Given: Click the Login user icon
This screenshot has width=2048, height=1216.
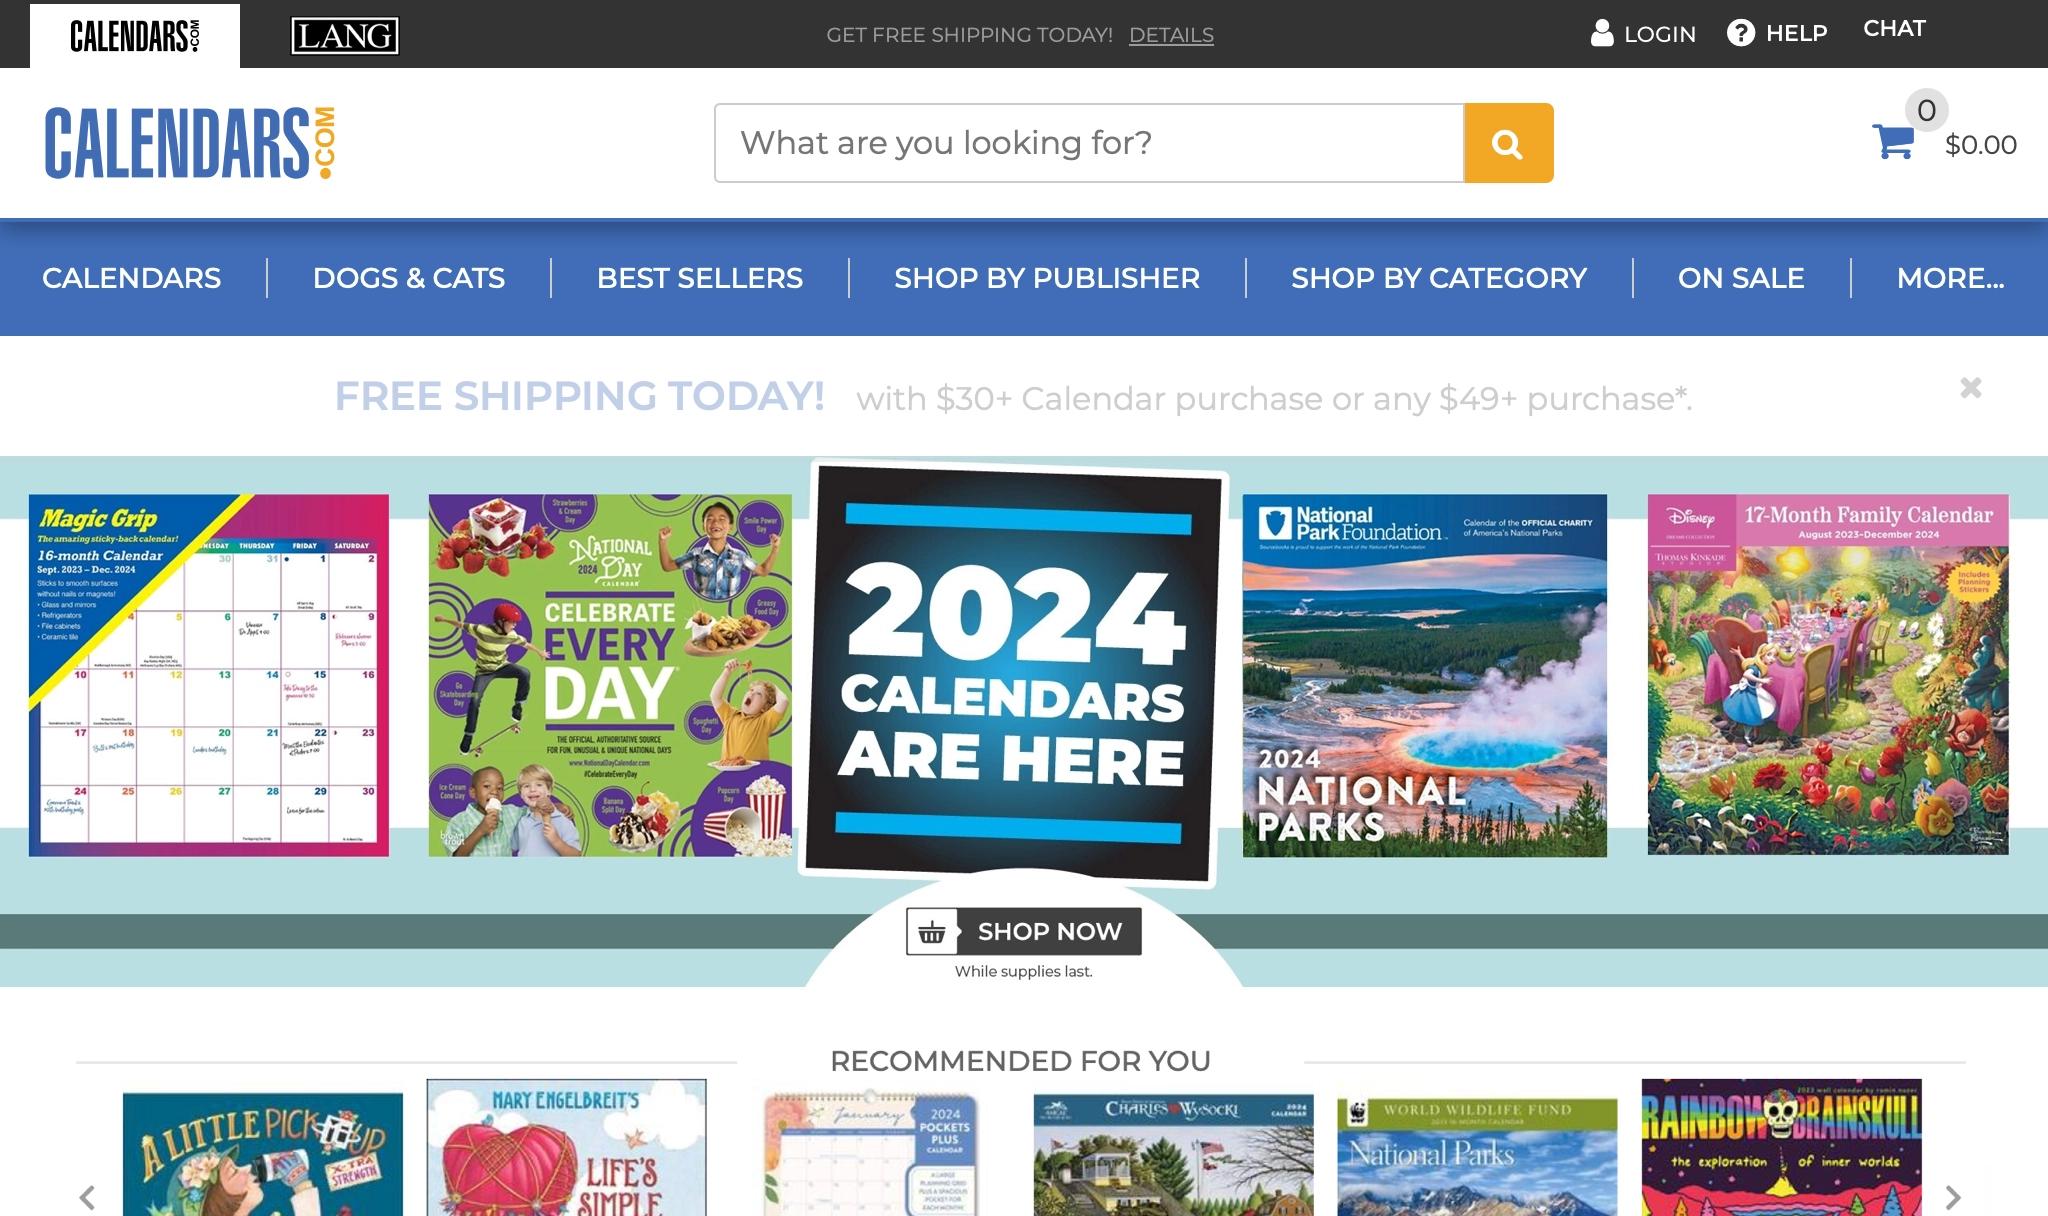Looking at the screenshot, I should [1602, 33].
